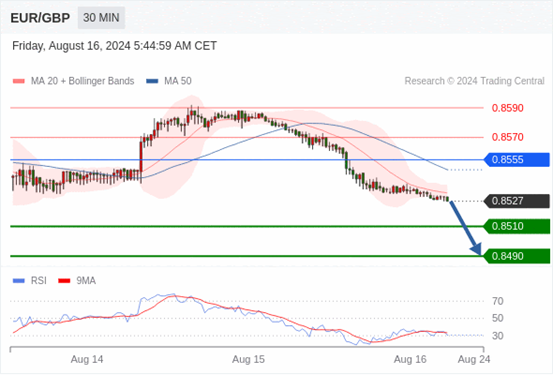Click the MA 50 legend label
553x375 pixels.
(178, 81)
